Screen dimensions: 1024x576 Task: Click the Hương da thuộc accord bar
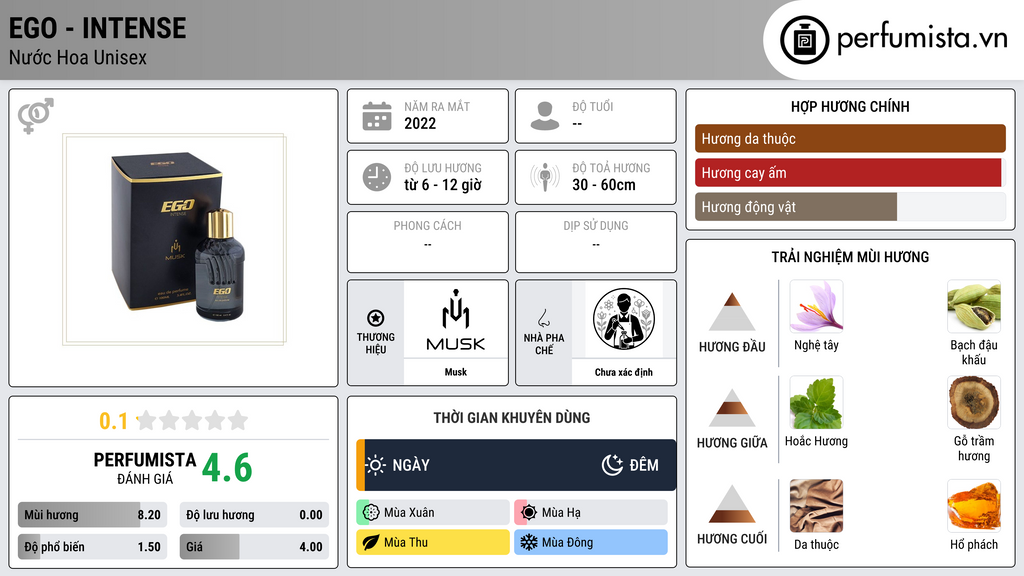[x=850, y=138]
